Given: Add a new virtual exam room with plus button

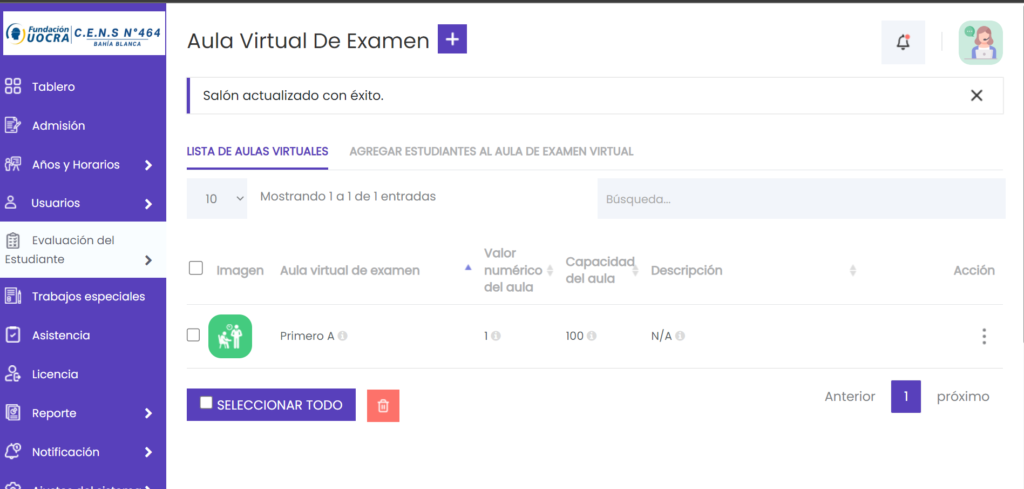Looking at the screenshot, I should click(452, 39).
